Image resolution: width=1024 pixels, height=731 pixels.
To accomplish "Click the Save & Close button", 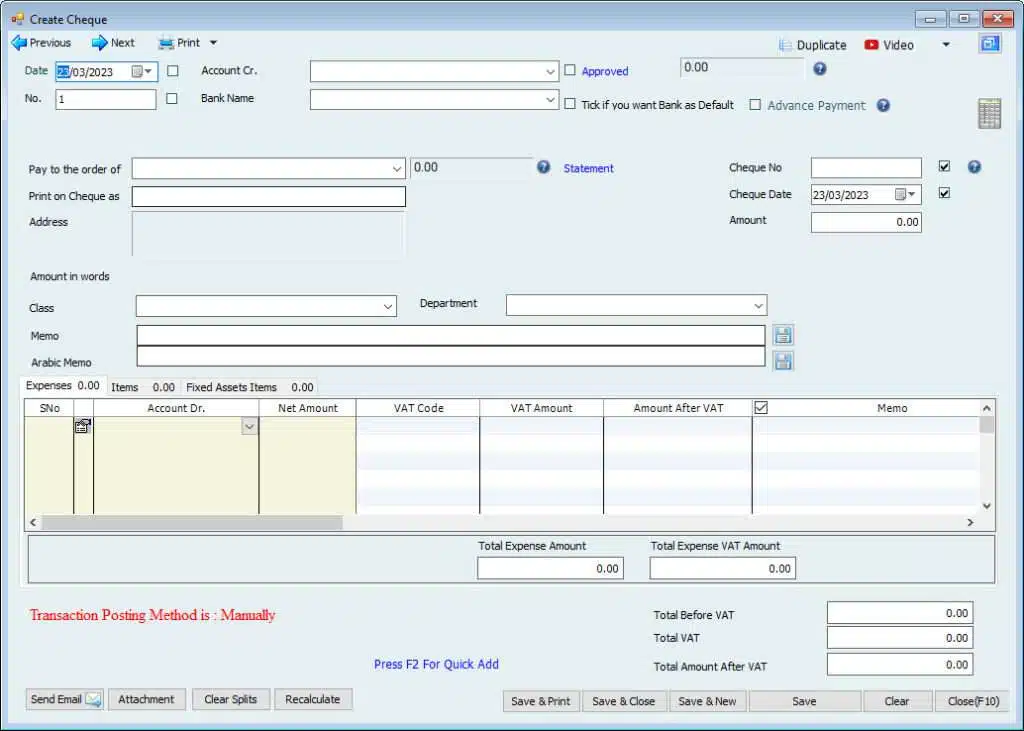I will [624, 701].
